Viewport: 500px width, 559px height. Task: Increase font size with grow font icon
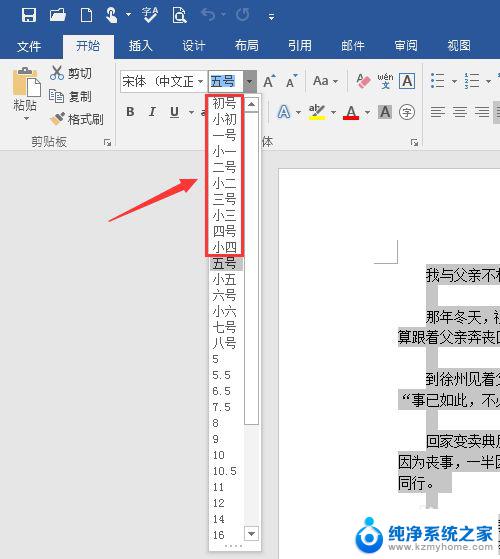269,82
